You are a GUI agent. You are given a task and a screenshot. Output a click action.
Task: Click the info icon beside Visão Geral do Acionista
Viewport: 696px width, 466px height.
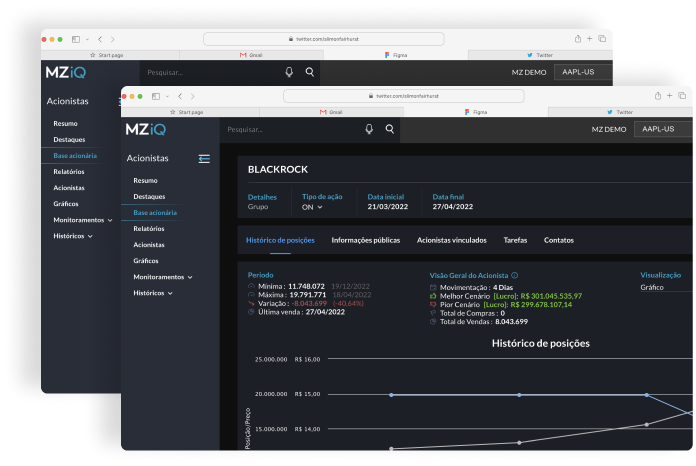(x=514, y=276)
